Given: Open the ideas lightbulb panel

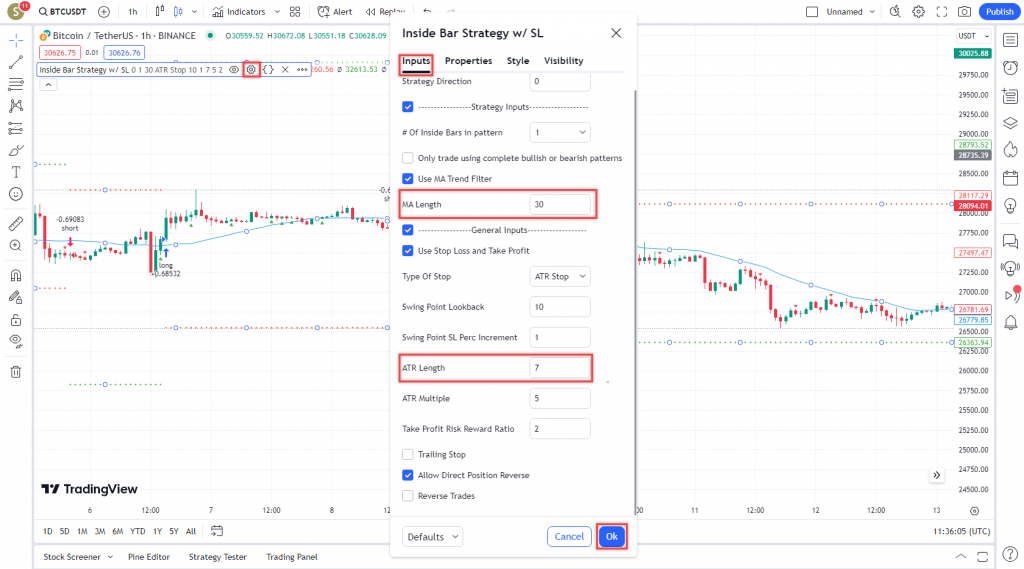Looking at the screenshot, I should coord(1010,206).
